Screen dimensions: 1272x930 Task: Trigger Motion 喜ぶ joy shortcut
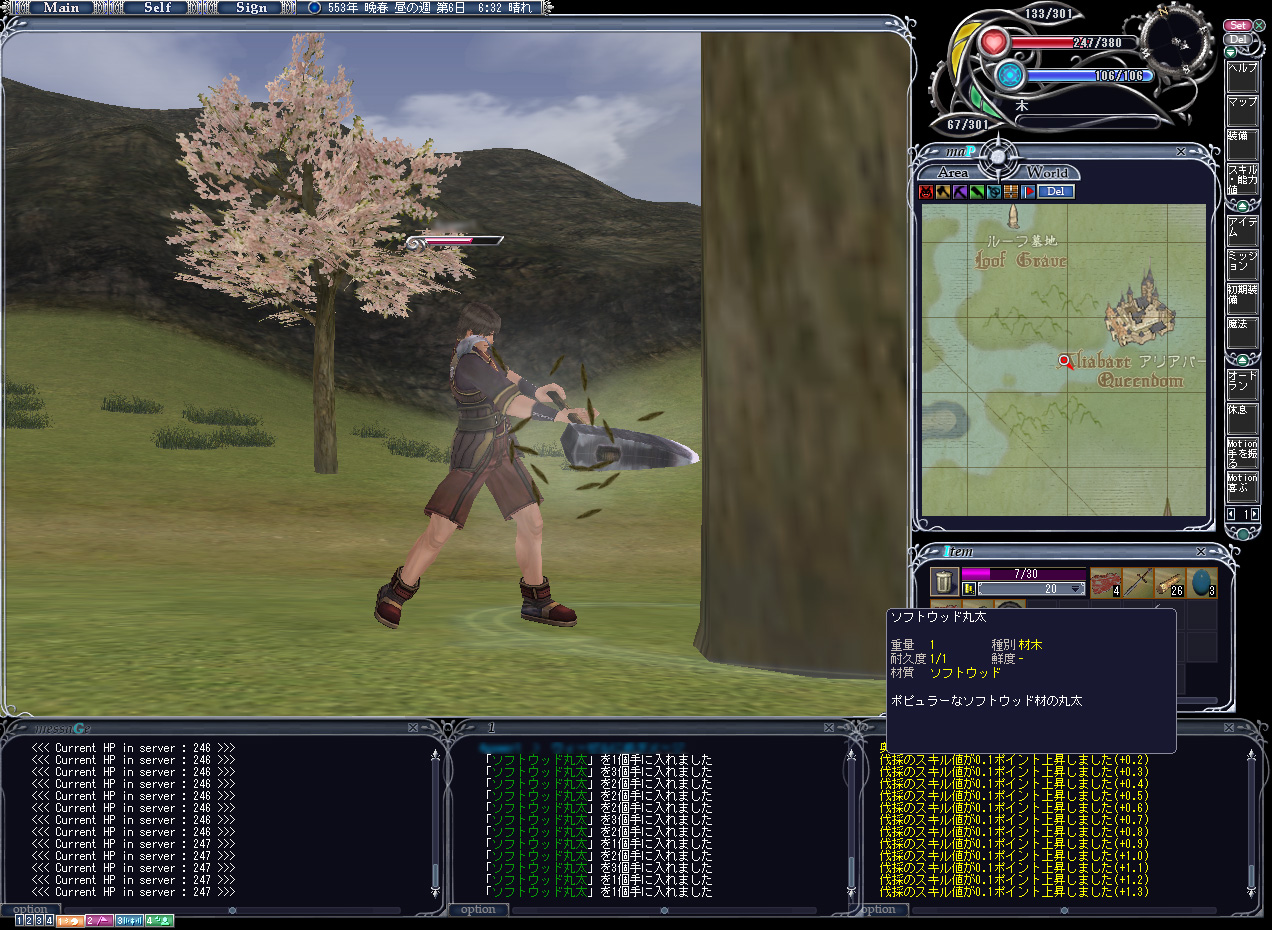(x=1243, y=488)
